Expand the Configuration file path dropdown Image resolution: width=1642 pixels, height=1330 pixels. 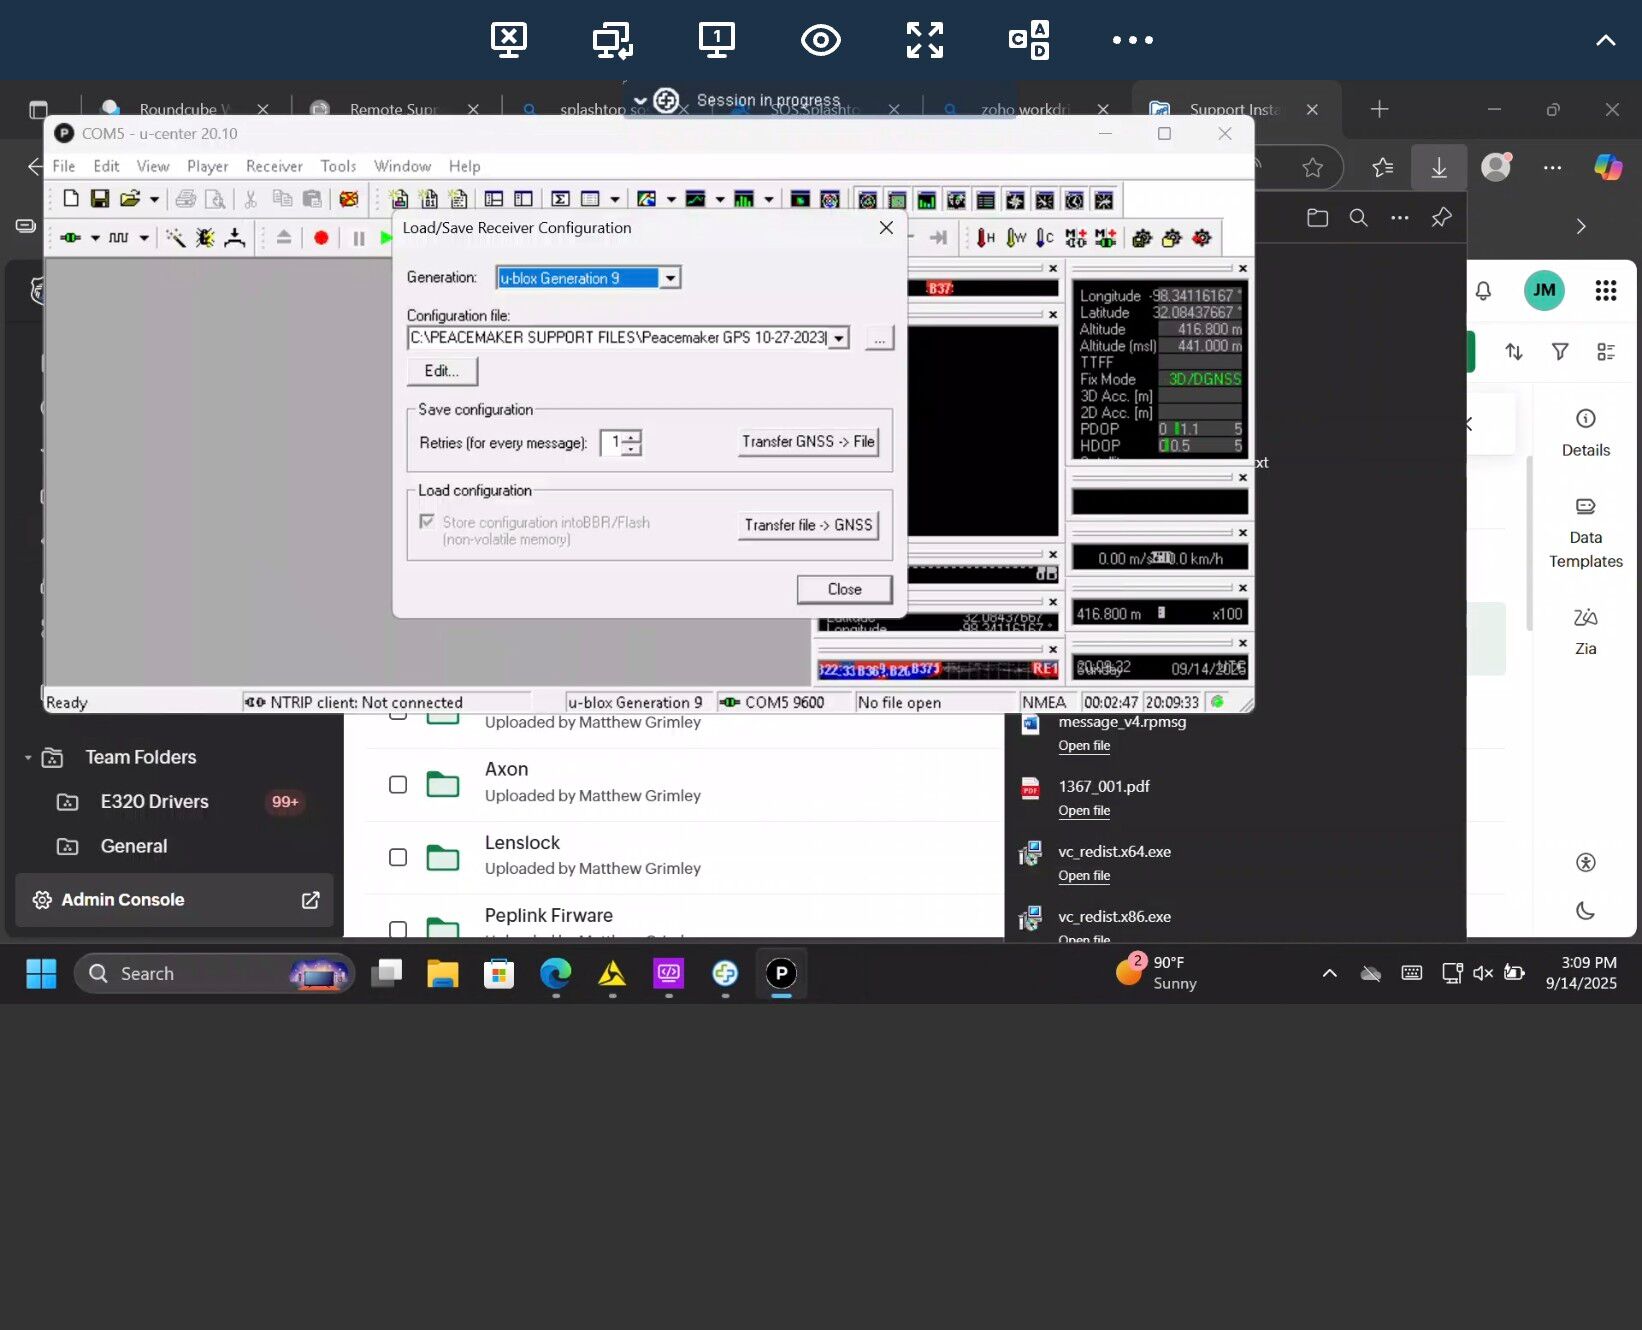point(839,338)
